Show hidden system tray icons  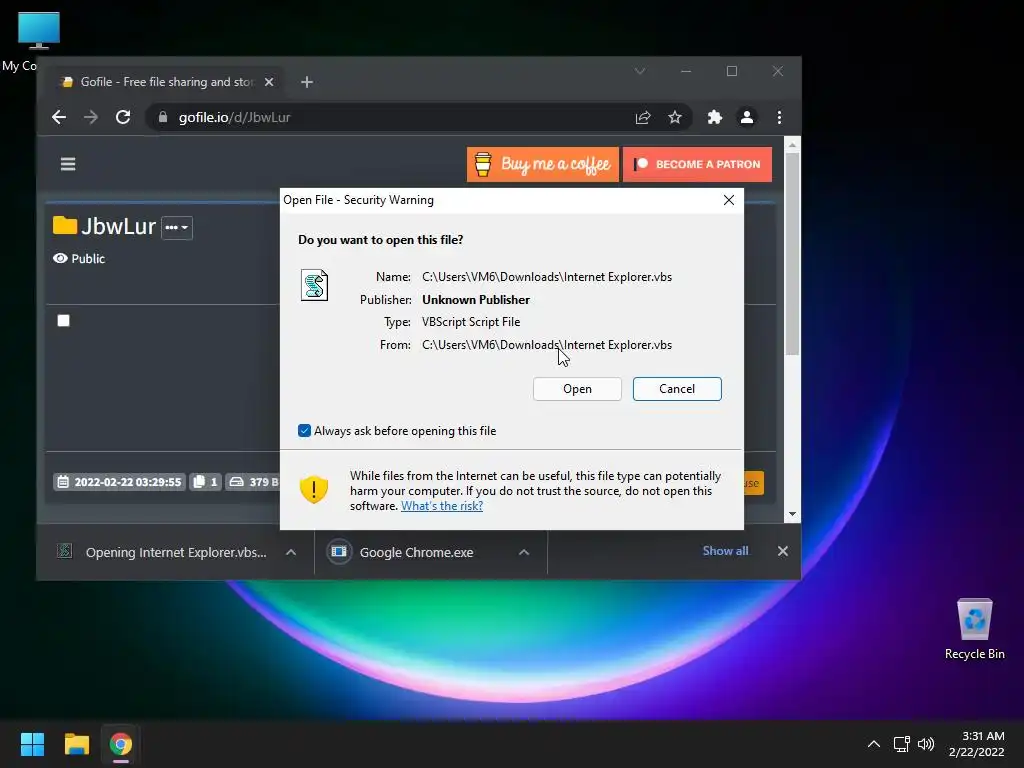(874, 744)
